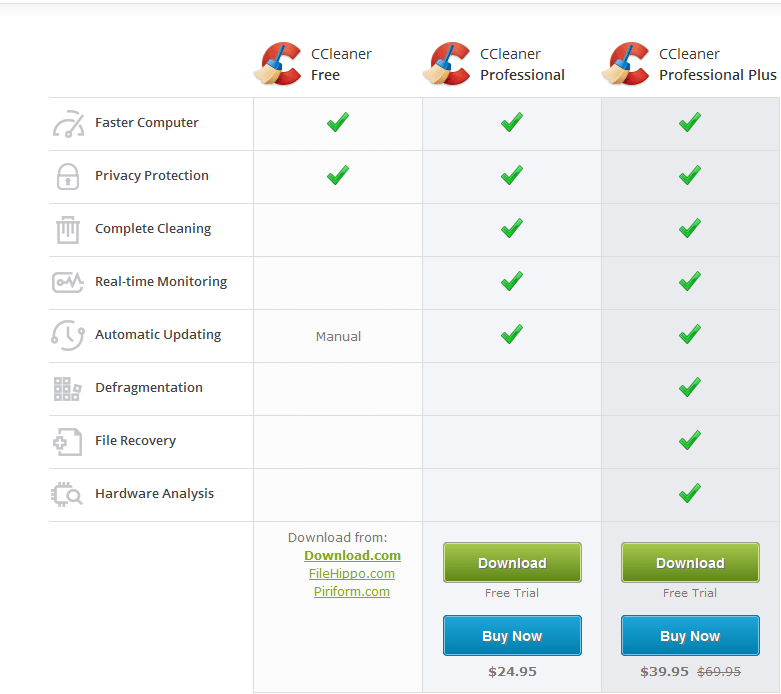The image size is (781, 694).
Task: Click Real-time Monitoring checkmark under Professional
Action: coord(512,281)
